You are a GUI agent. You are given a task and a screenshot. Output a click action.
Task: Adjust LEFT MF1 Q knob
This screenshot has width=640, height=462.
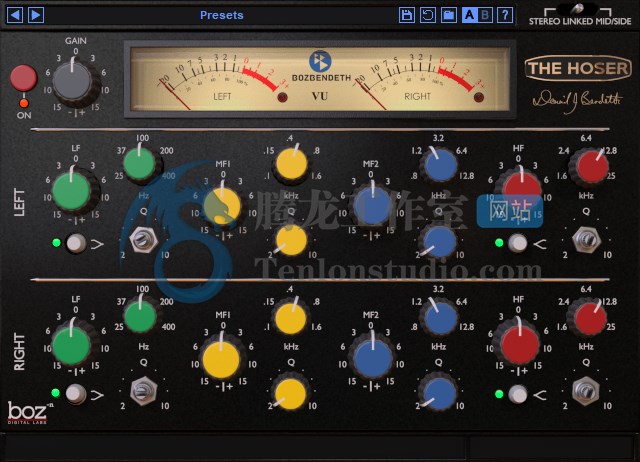click(x=291, y=241)
